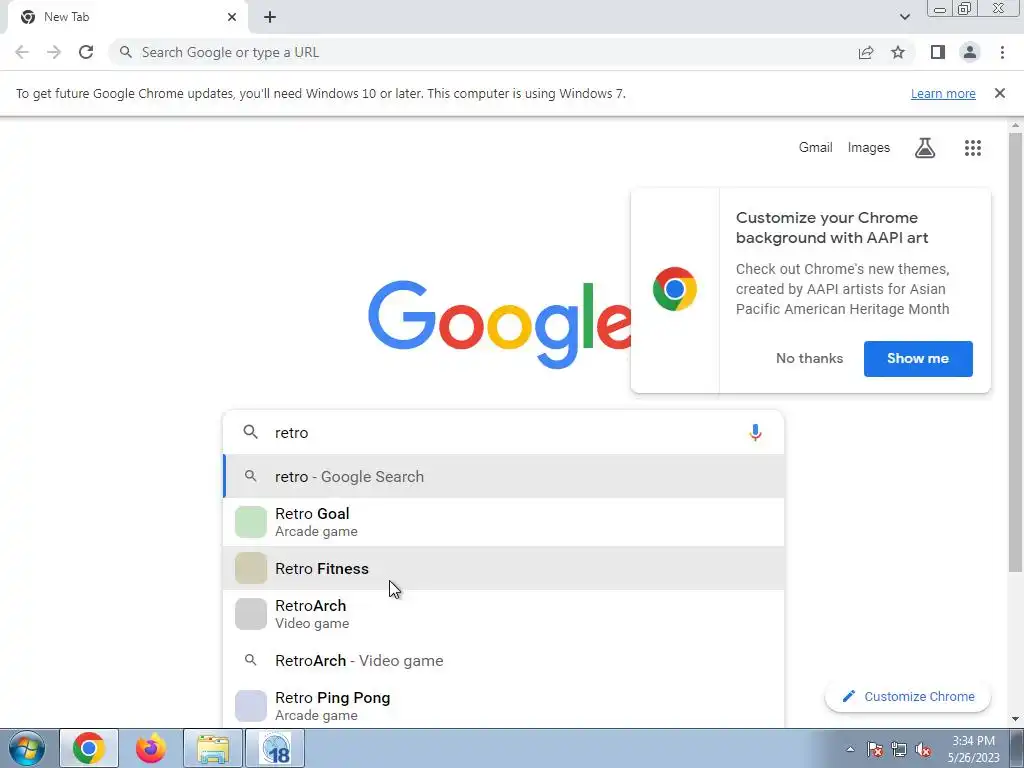The image size is (1024, 768).
Task: Close the New Tab tab
Action: [232, 17]
